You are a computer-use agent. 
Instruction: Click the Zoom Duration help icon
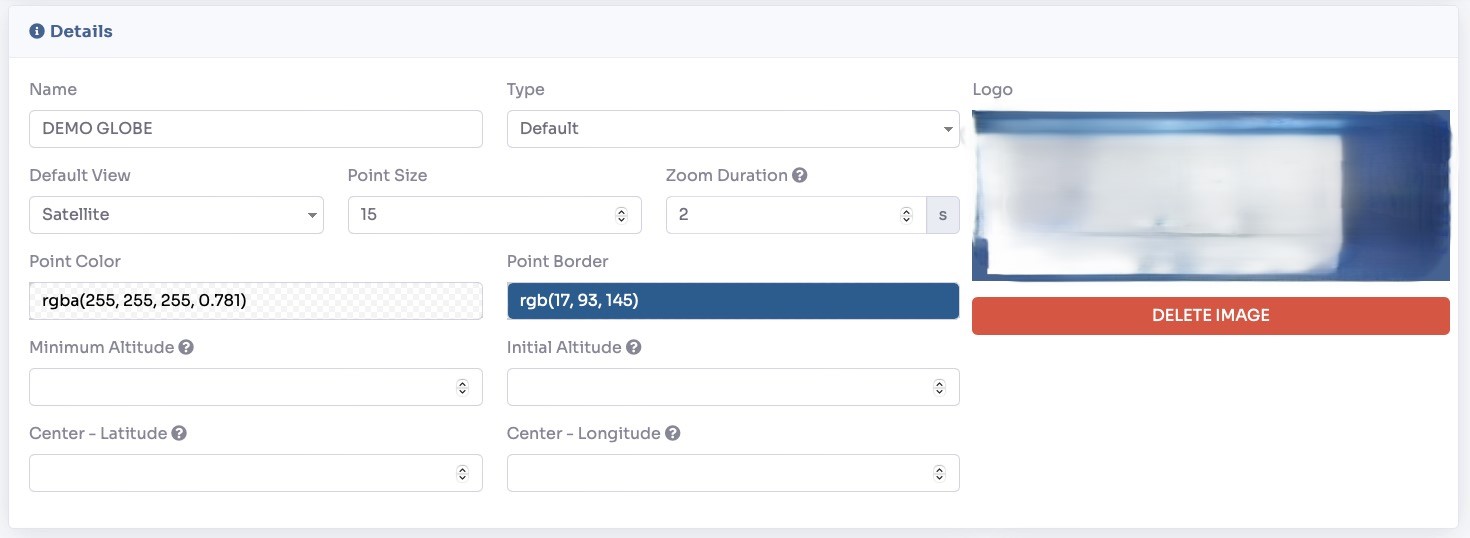800,175
